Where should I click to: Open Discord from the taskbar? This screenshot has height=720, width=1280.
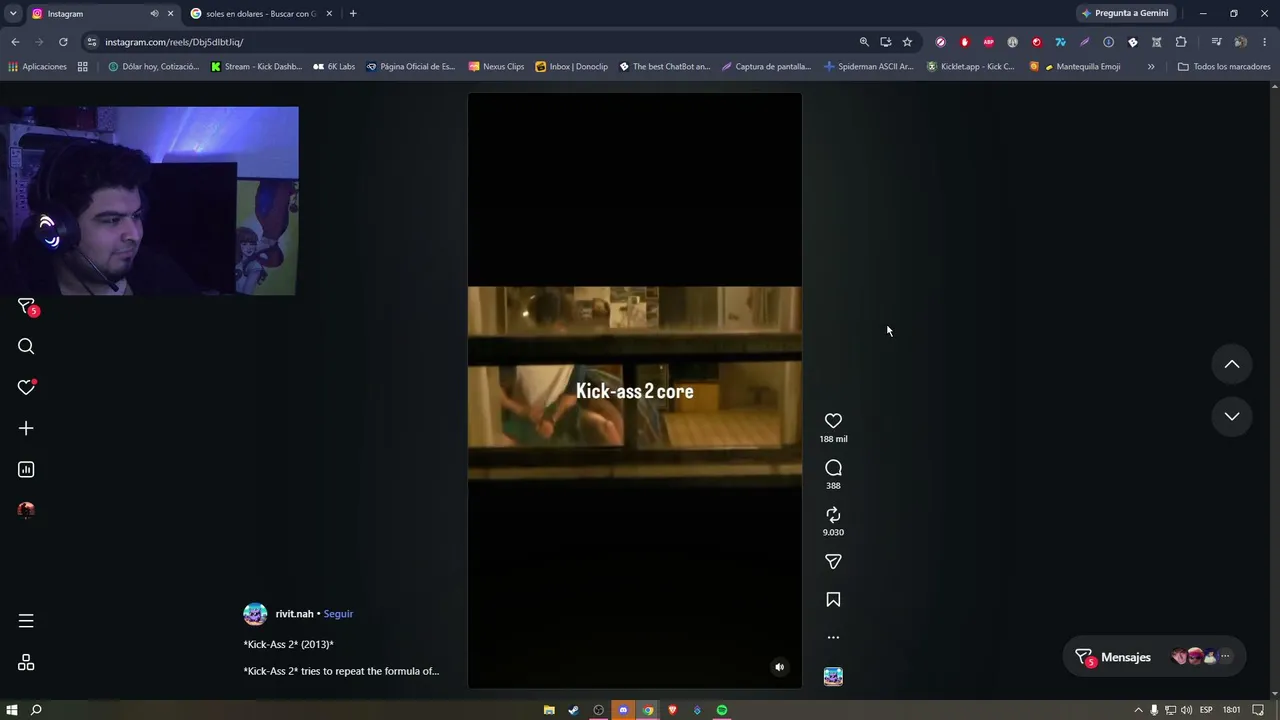(623, 710)
